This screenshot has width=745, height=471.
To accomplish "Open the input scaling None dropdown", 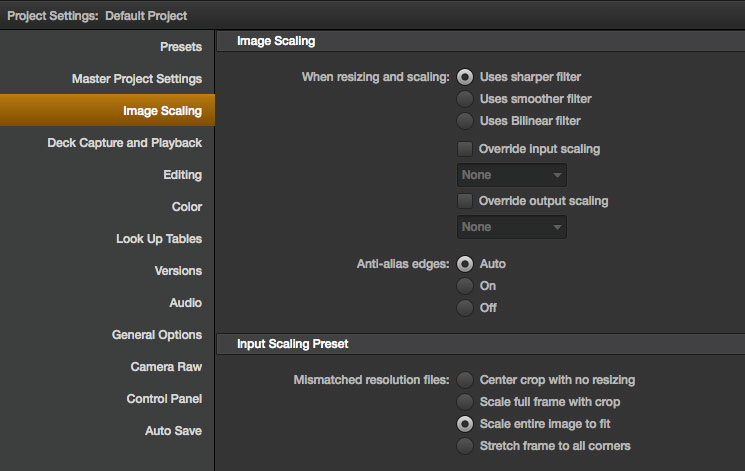I will (512, 175).
